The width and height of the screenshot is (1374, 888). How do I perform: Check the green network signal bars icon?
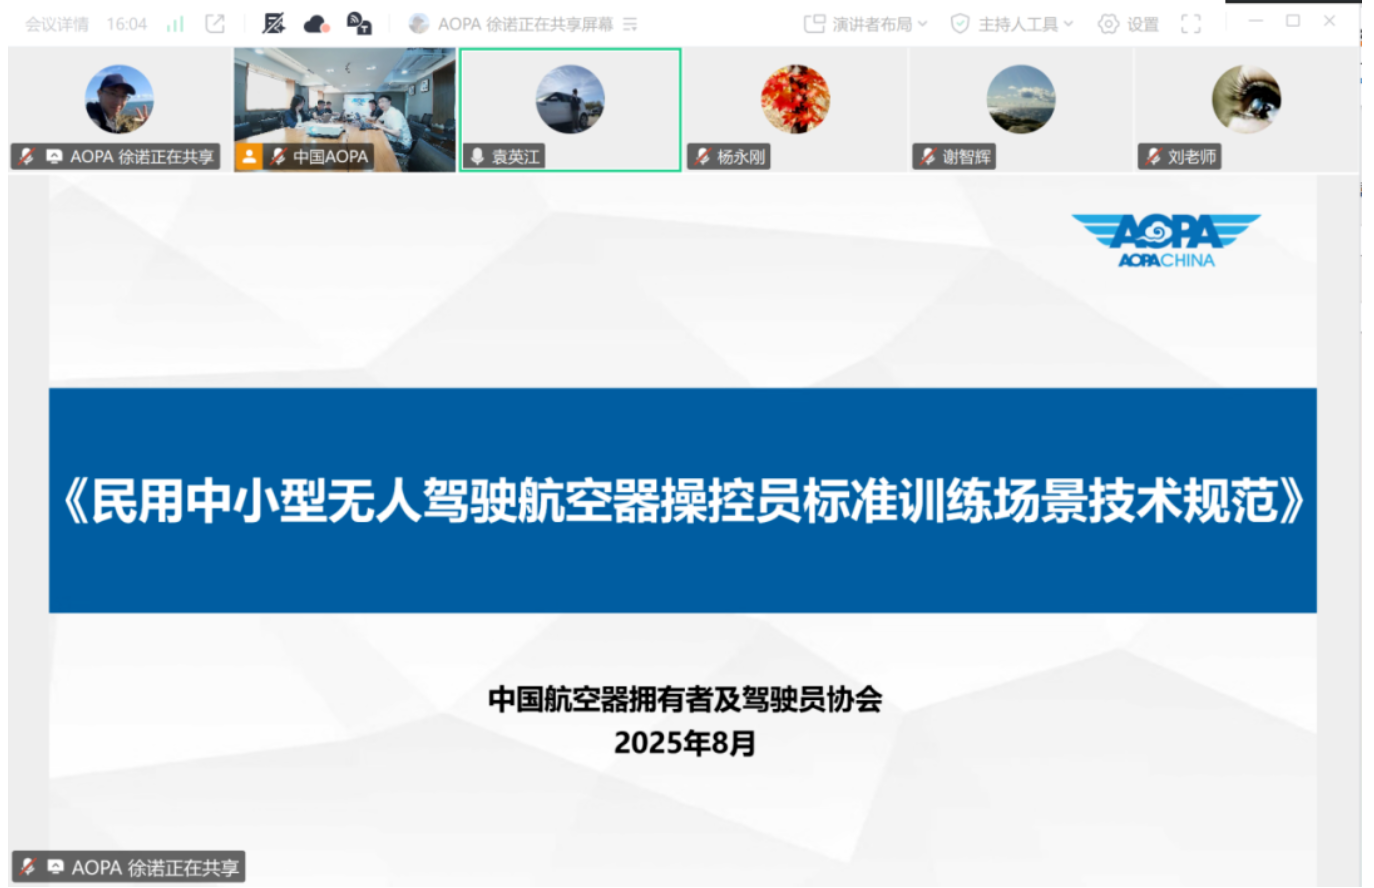pyautogui.click(x=175, y=24)
